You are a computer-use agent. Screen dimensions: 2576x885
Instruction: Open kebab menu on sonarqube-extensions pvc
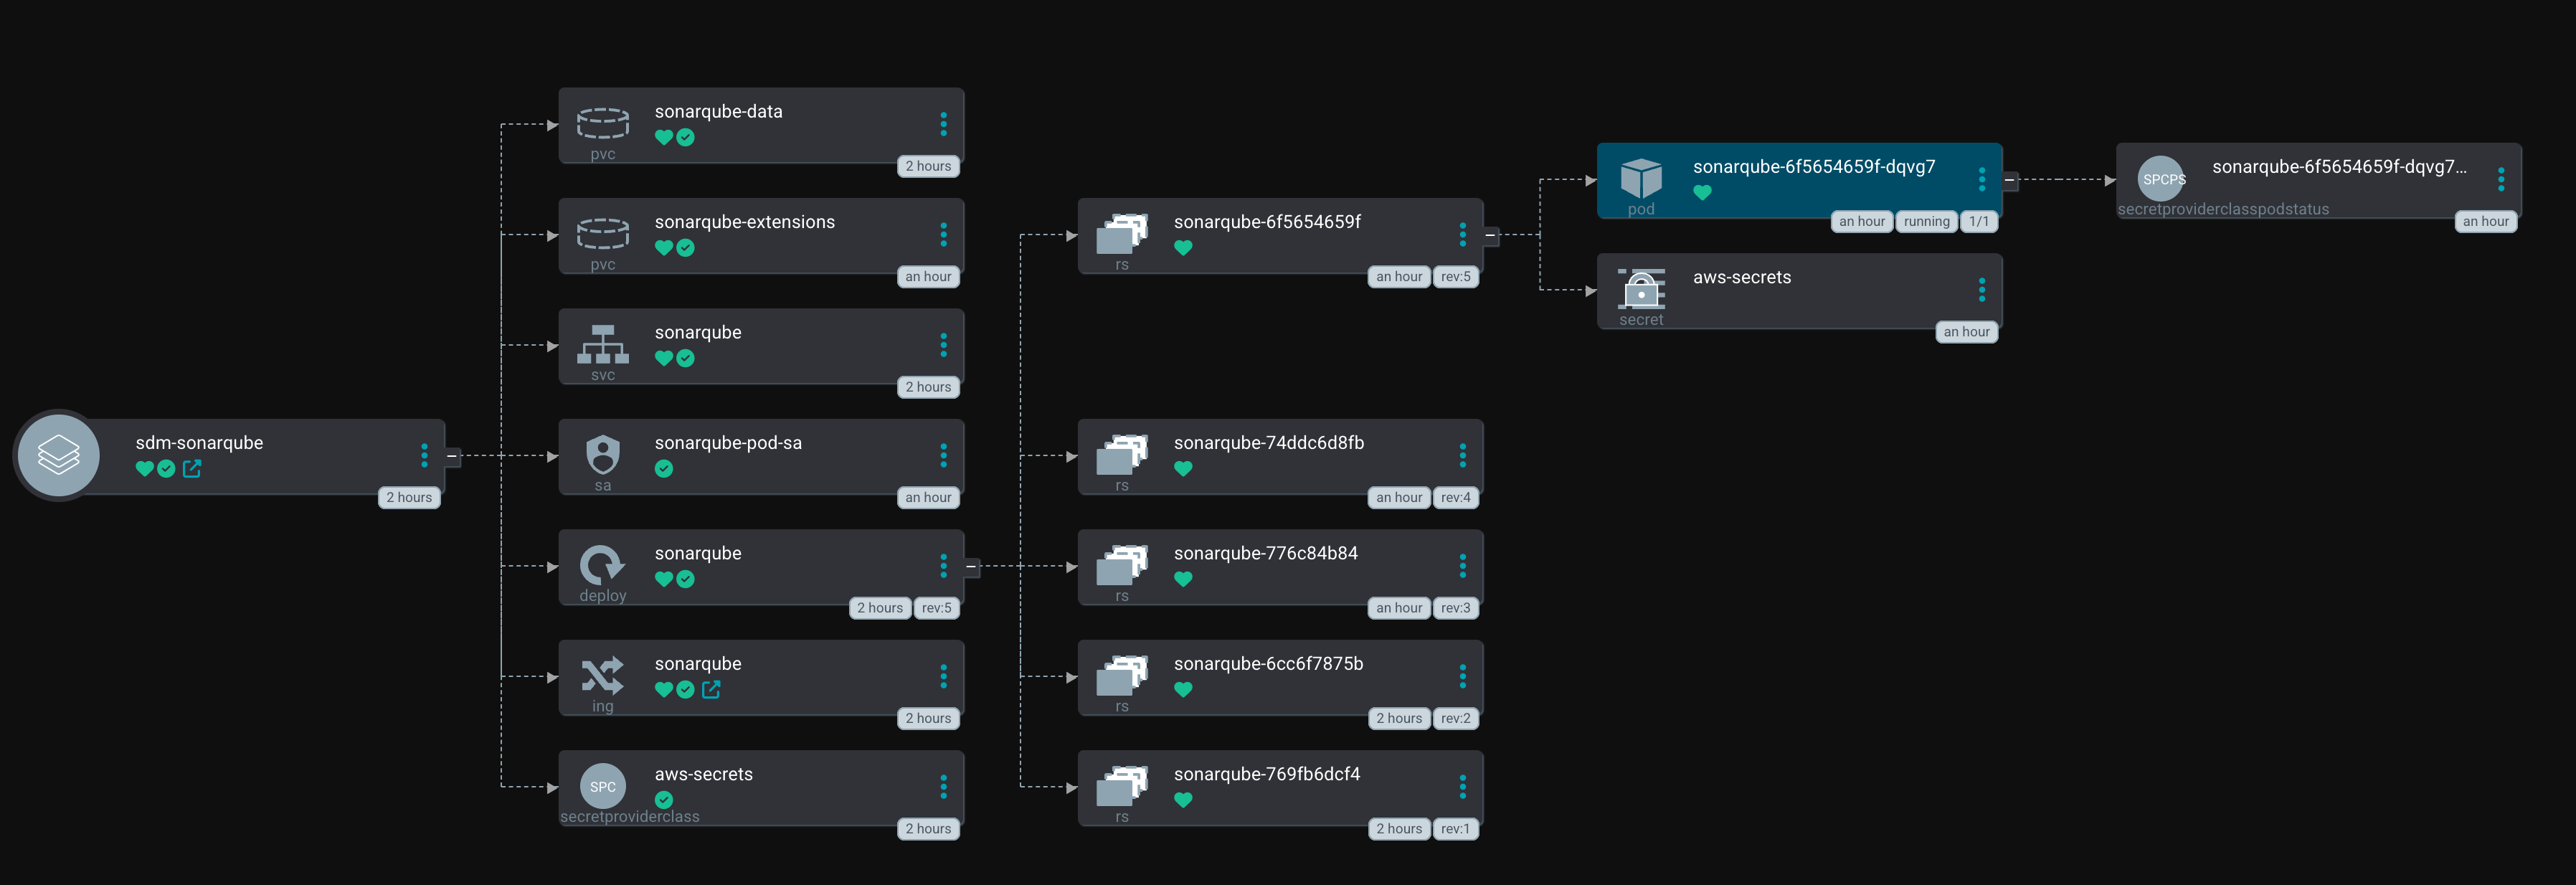click(x=943, y=235)
